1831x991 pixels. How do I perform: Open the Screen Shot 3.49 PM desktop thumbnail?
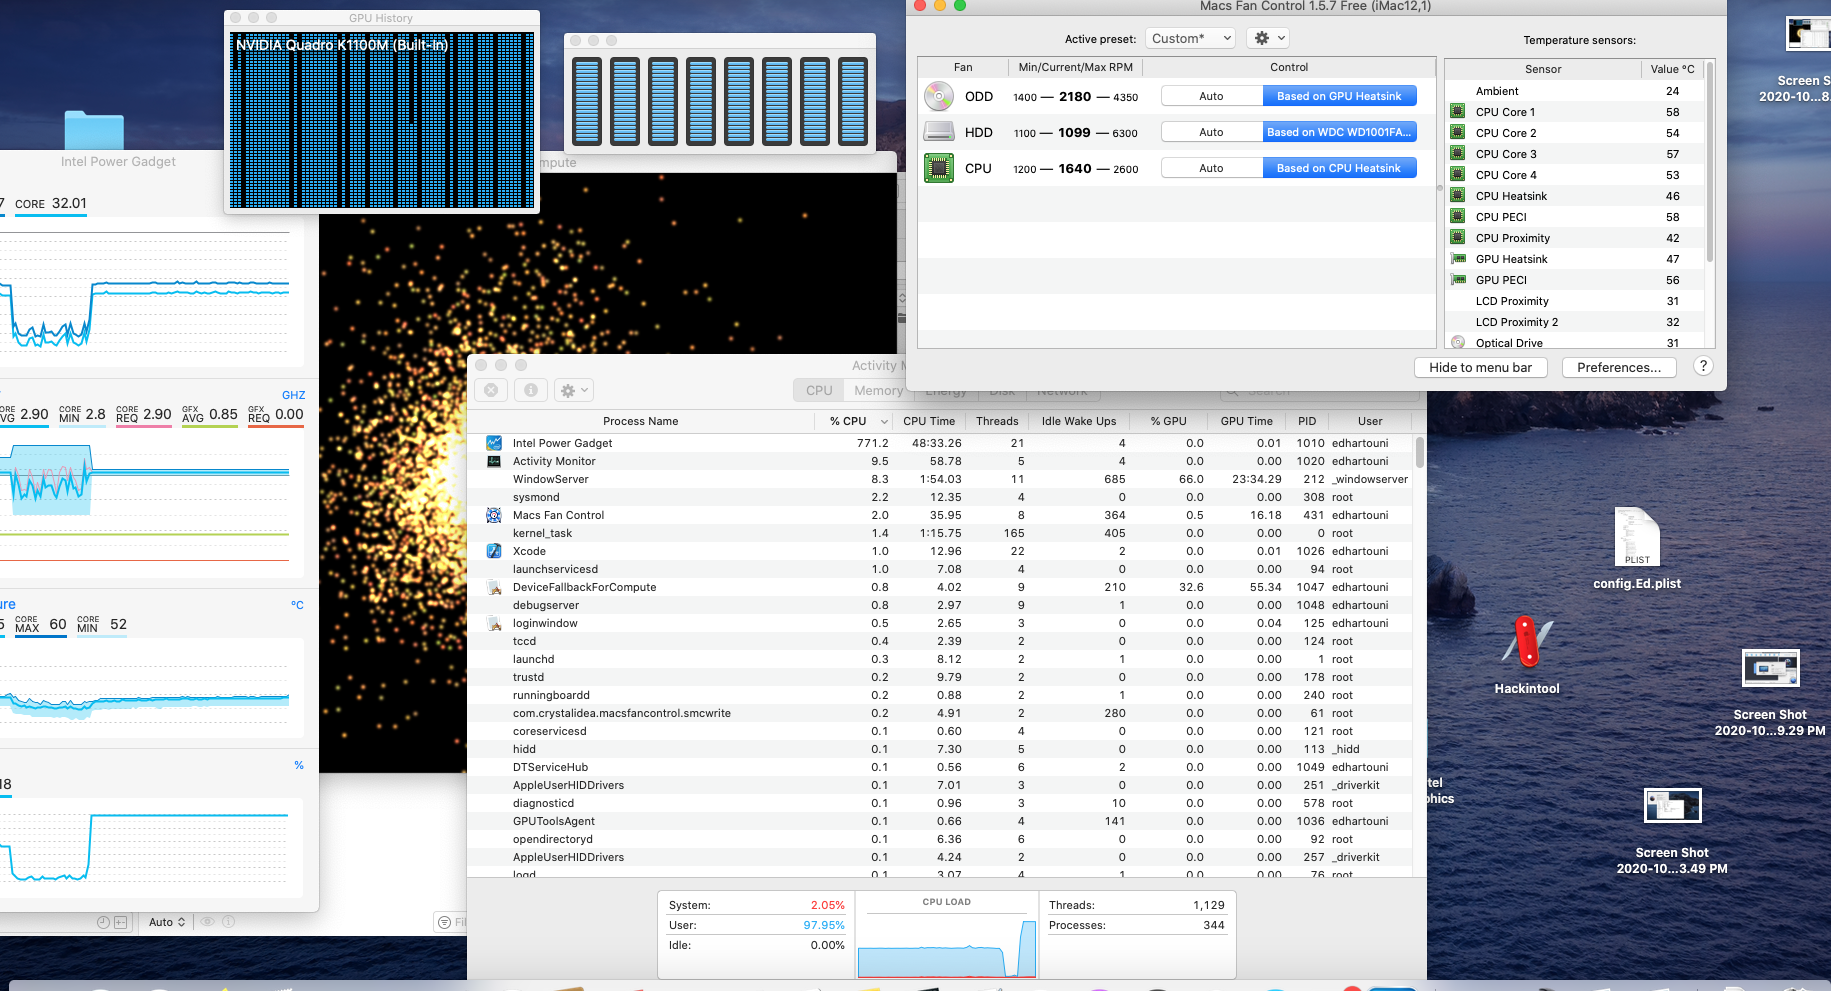click(x=1672, y=805)
